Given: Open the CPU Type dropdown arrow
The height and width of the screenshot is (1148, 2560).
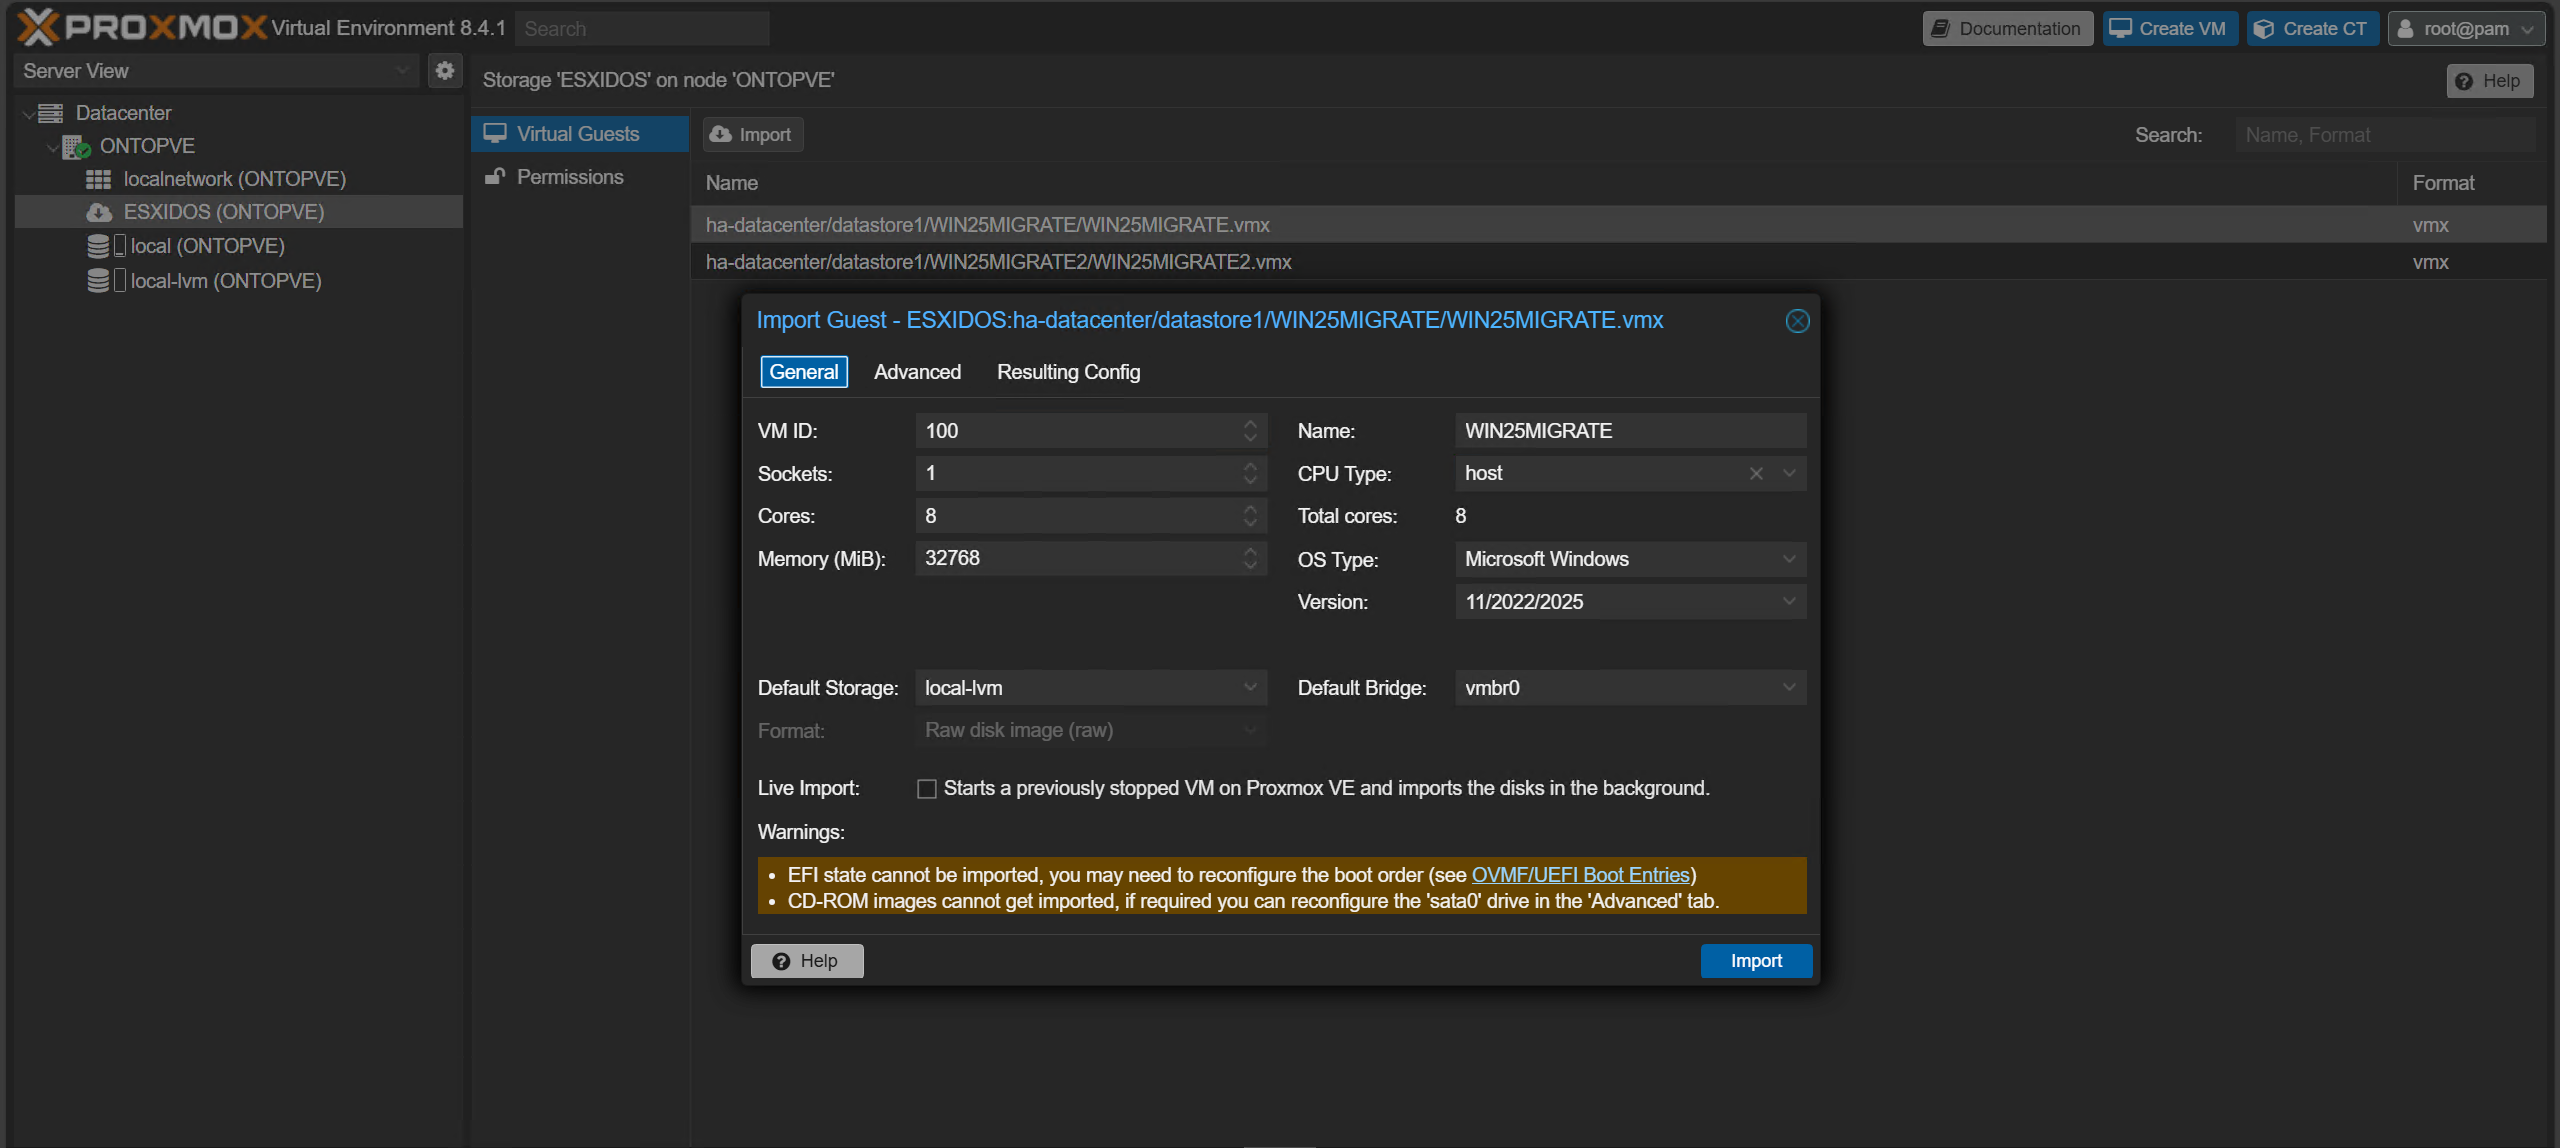Looking at the screenshot, I should [x=1789, y=473].
